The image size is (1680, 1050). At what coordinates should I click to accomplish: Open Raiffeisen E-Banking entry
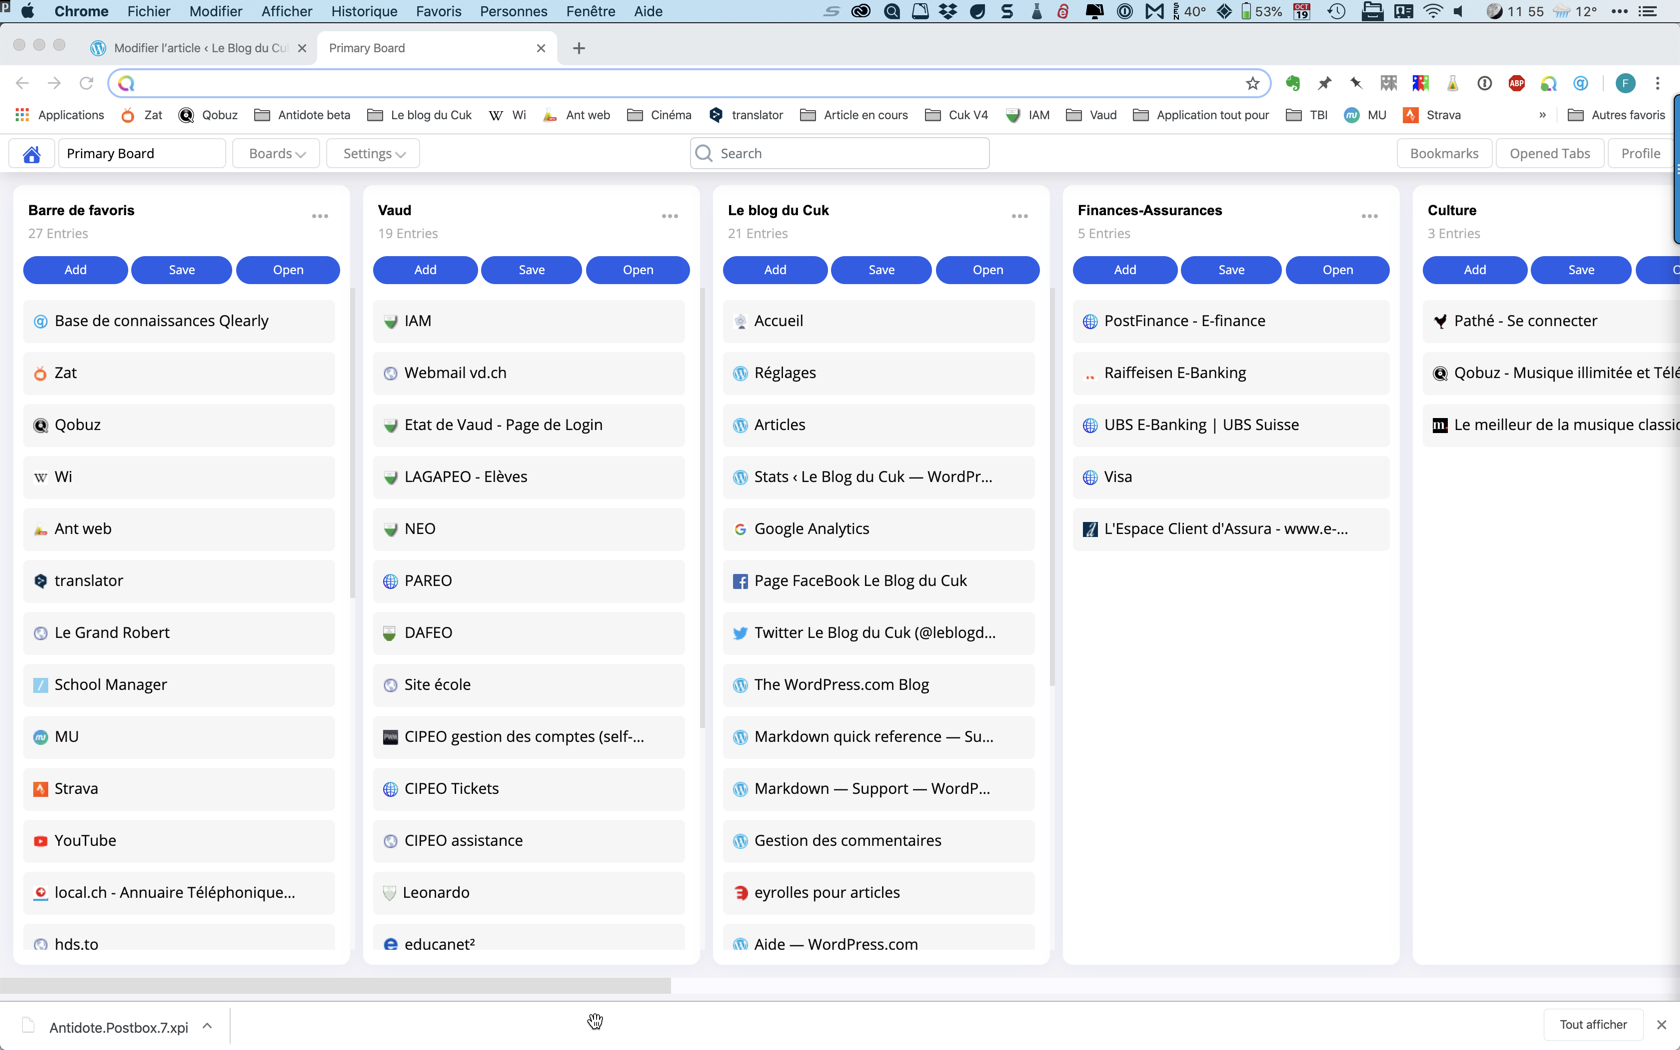pos(1231,373)
